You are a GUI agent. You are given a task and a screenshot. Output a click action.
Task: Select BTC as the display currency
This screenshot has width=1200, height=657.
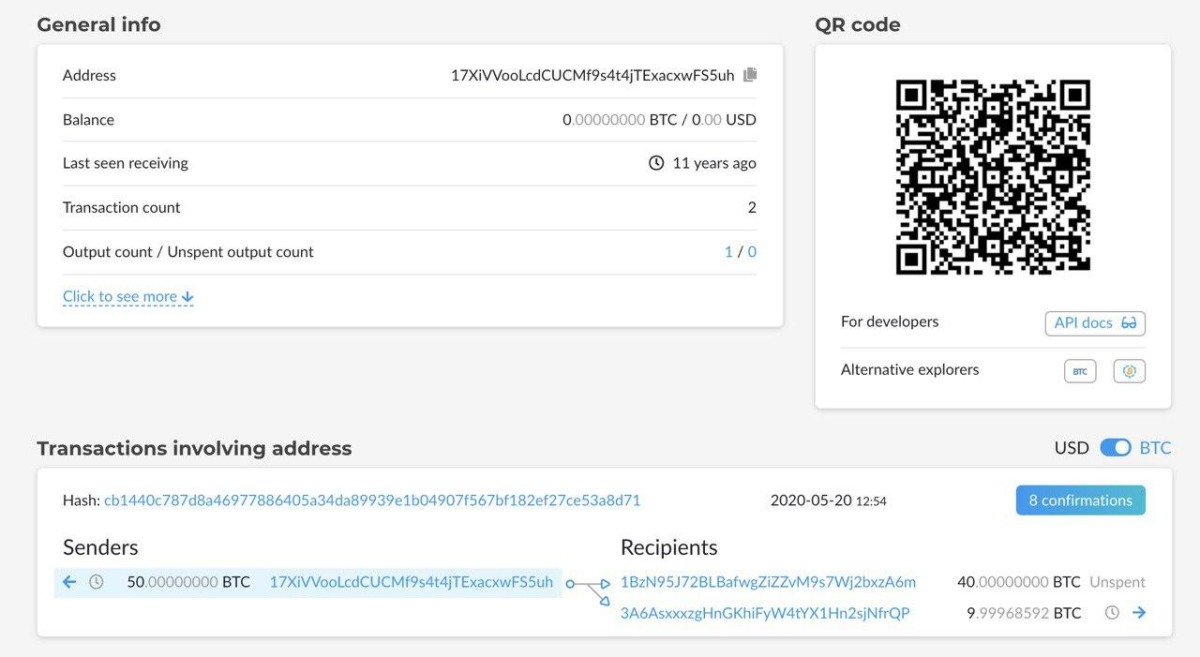point(1155,448)
